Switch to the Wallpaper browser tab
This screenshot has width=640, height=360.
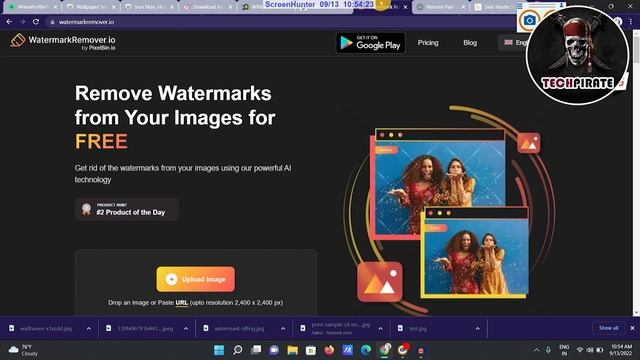90,7
